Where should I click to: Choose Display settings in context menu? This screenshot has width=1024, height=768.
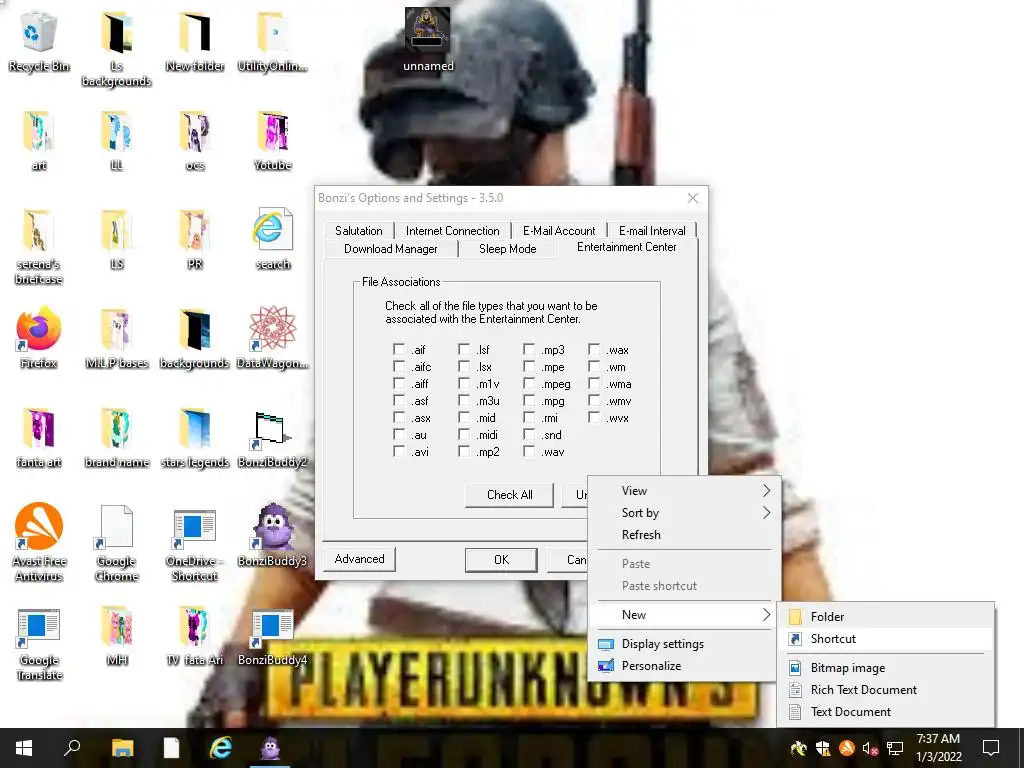tap(684, 644)
